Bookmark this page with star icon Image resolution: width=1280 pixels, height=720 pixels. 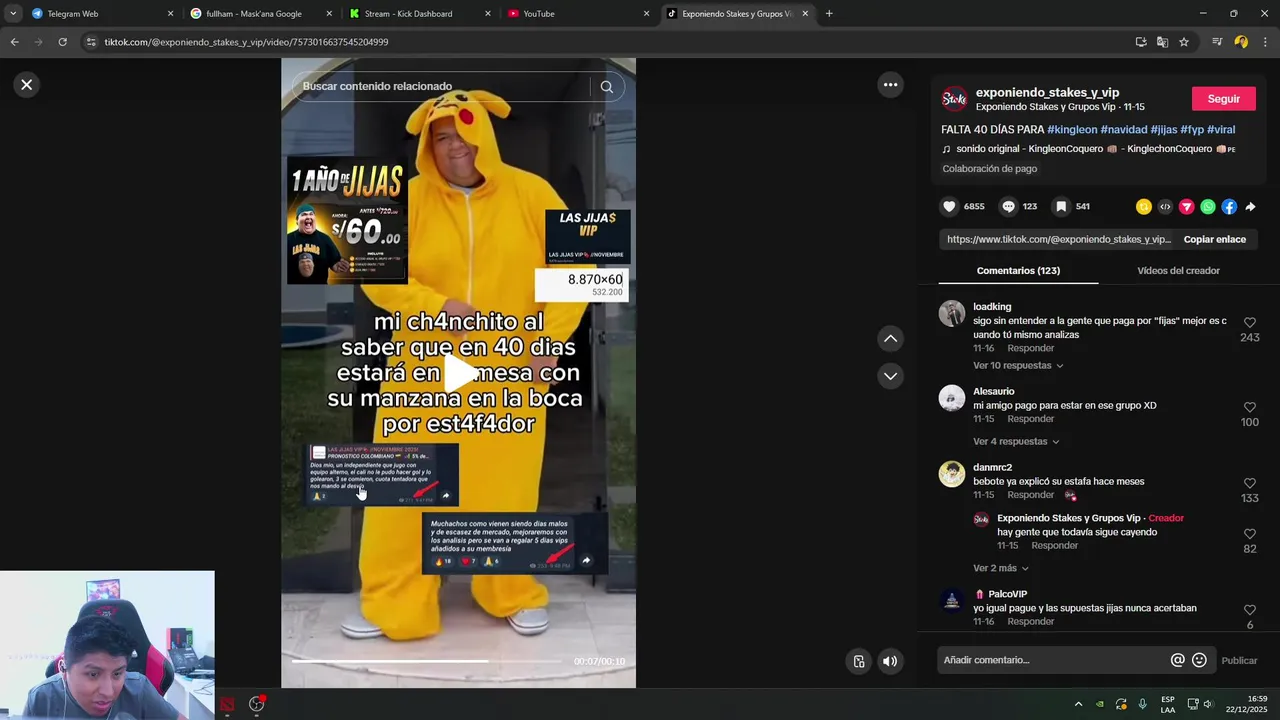click(x=1184, y=42)
